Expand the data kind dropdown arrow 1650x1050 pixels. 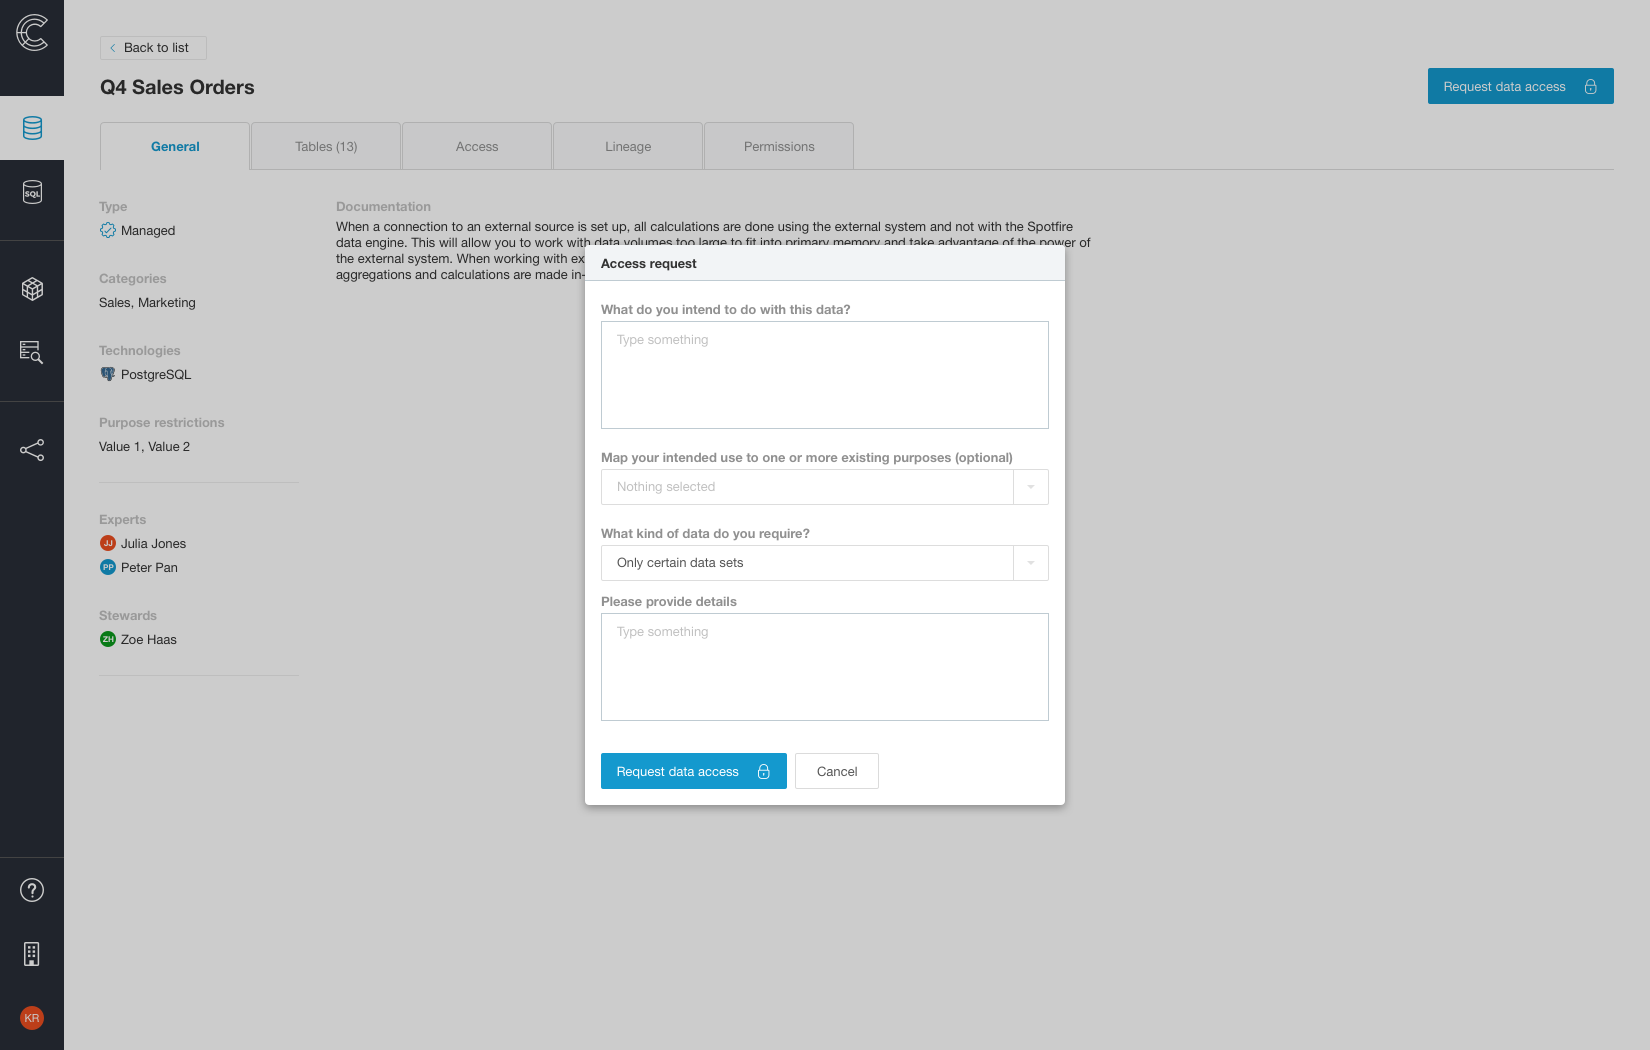[x=1031, y=563]
